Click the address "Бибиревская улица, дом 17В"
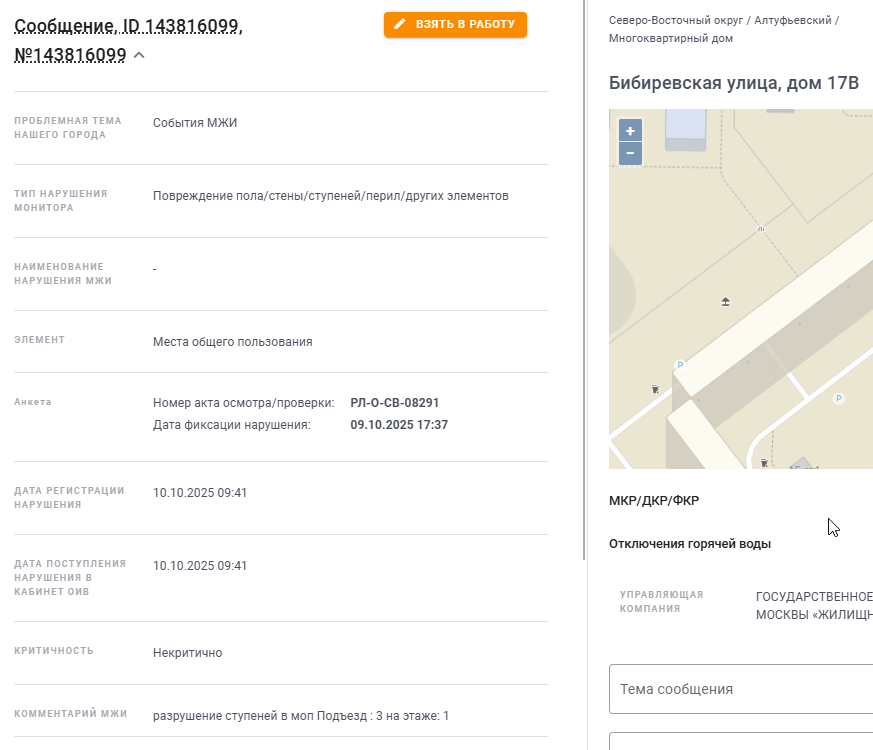This screenshot has width=873, height=750. (x=733, y=83)
